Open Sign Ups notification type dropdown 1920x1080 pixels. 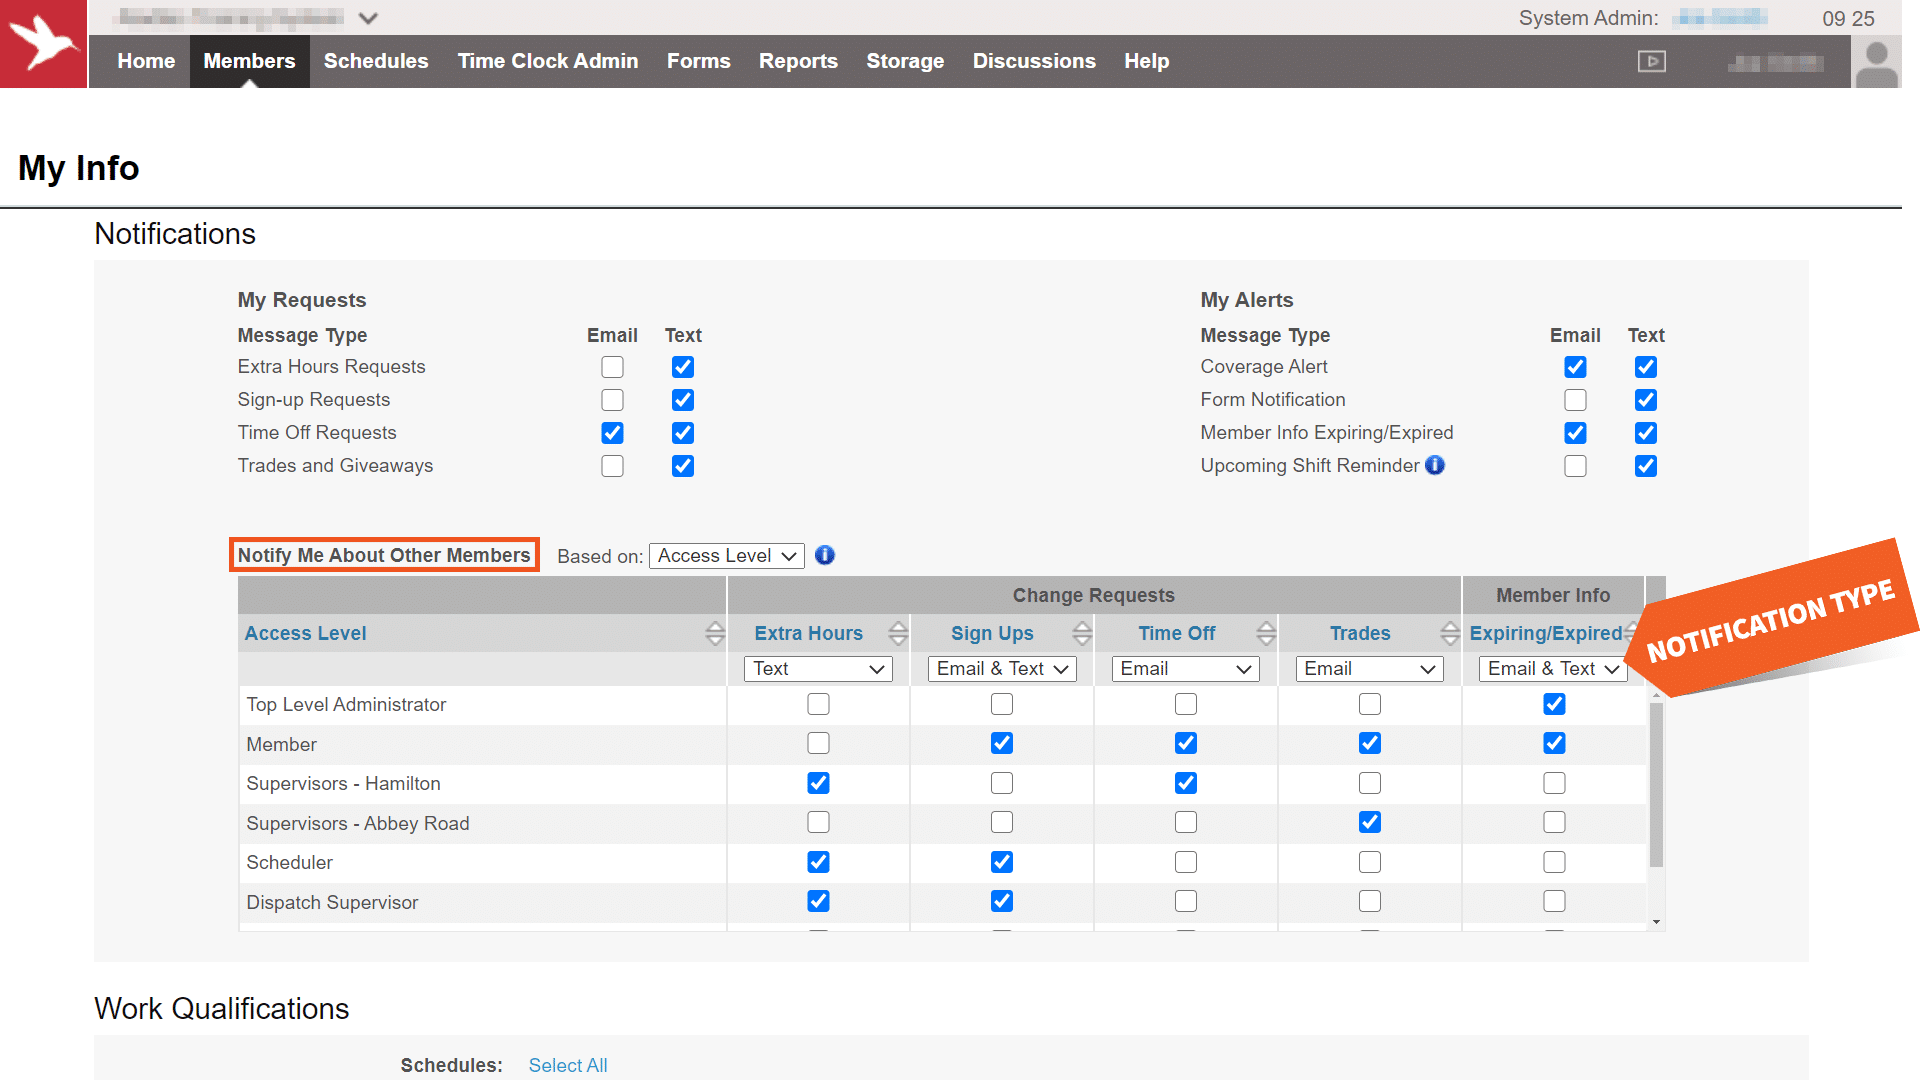tap(1002, 669)
